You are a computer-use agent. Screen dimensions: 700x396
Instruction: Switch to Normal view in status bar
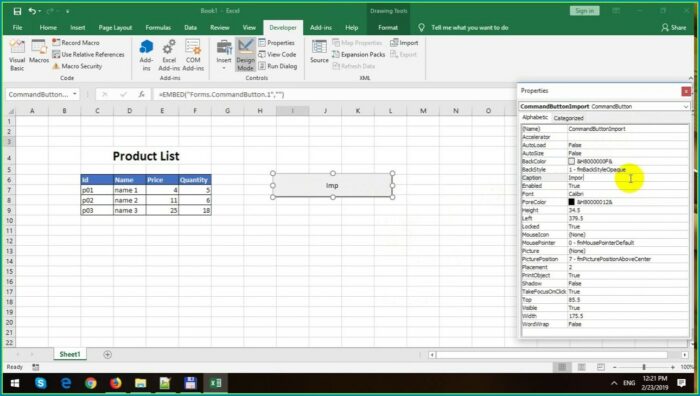562,367
